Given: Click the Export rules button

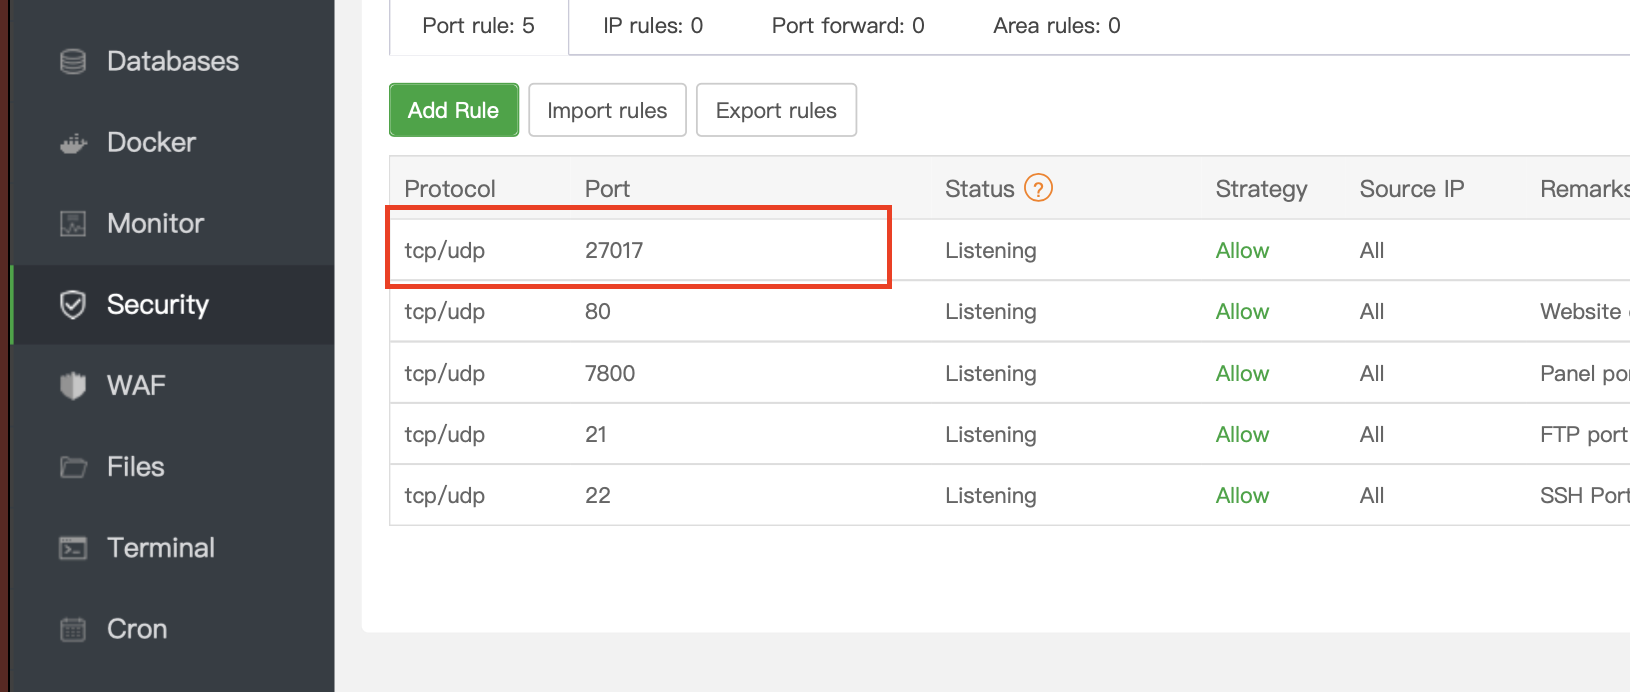Looking at the screenshot, I should pos(776,110).
